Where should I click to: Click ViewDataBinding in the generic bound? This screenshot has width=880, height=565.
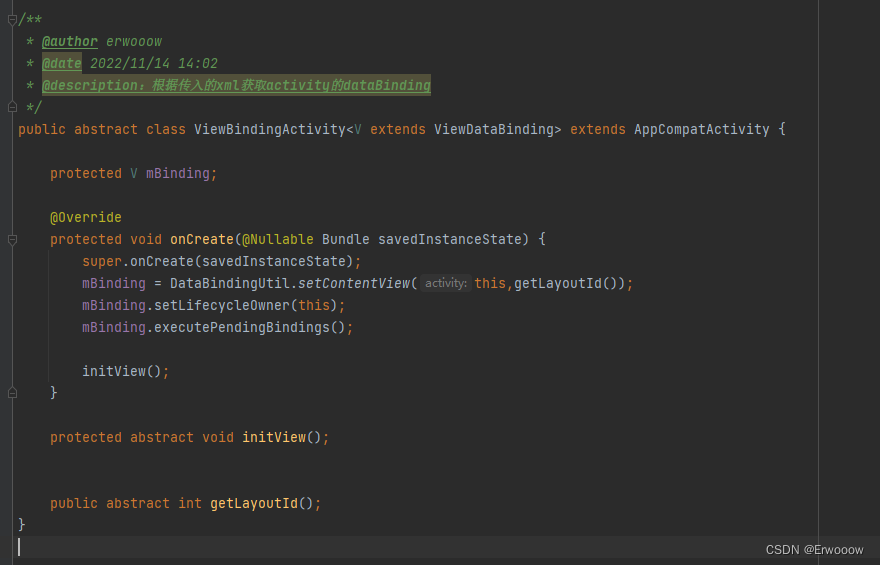pos(493,130)
